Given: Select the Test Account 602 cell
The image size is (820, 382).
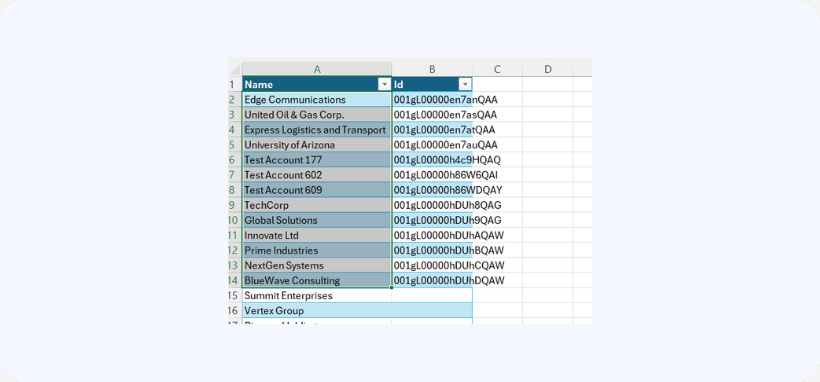Looking at the screenshot, I should coord(317,175).
